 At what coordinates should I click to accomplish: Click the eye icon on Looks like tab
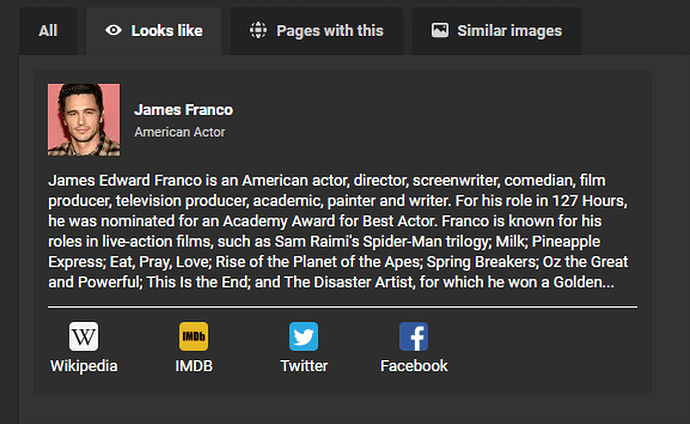coord(113,30)
